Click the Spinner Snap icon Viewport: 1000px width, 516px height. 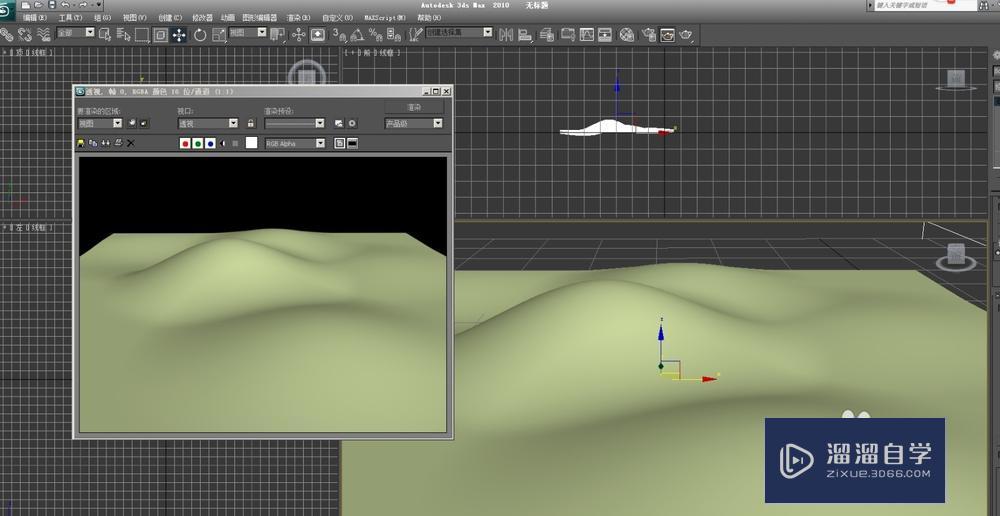pos(393,34)
